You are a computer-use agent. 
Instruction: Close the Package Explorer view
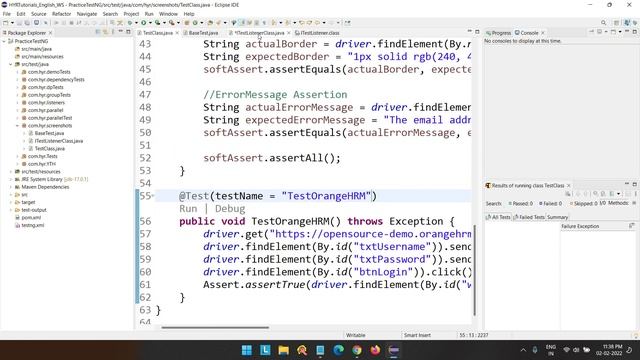click(x=50, y=33)
